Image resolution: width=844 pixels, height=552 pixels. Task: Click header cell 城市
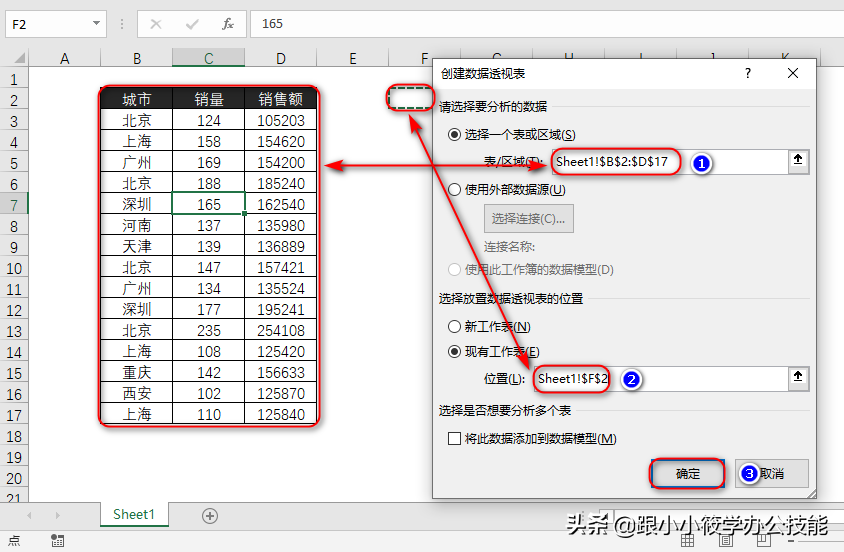pos(137,100)
